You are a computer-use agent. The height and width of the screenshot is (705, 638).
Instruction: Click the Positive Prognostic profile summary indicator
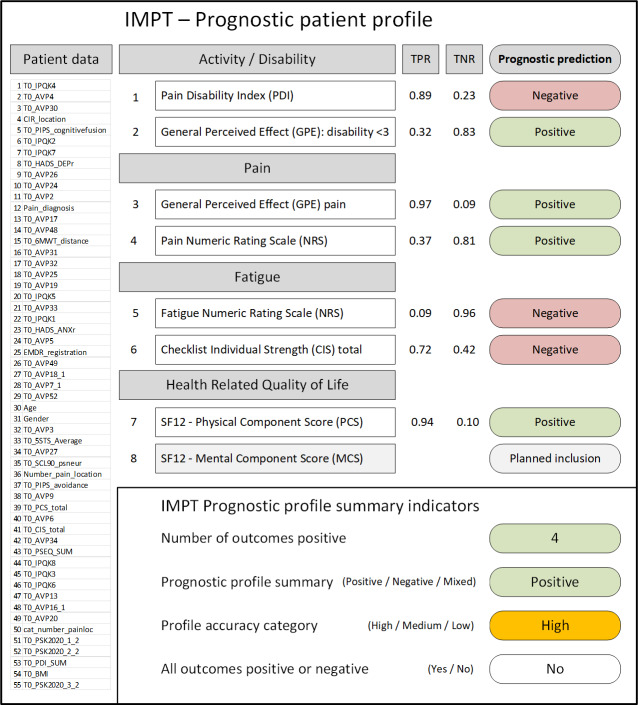555,582
